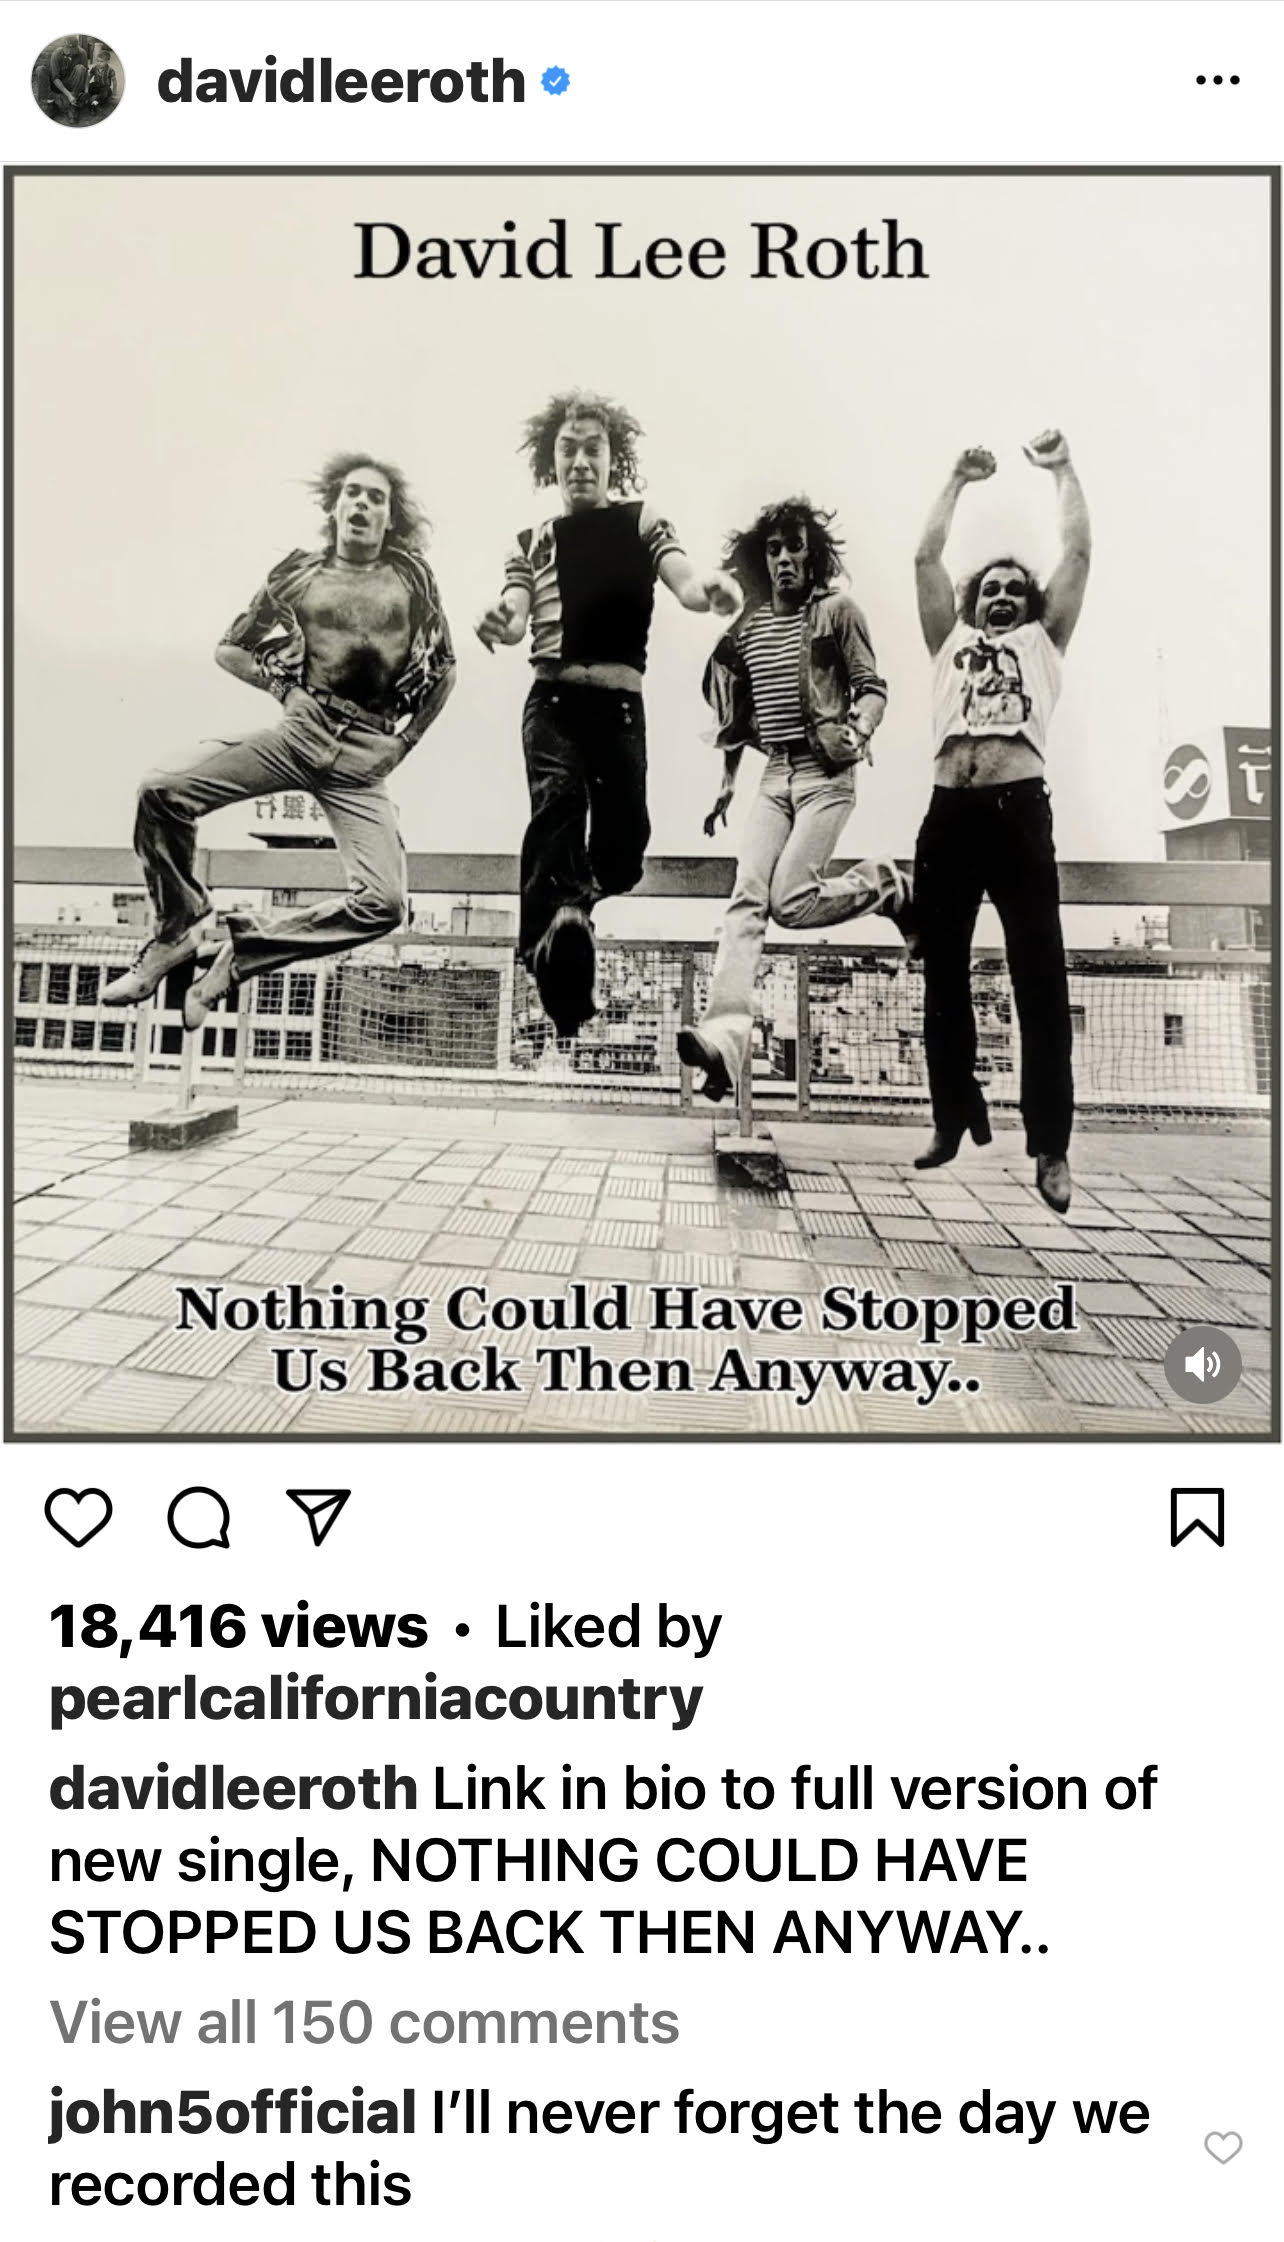Save the post with the bookmark icon
This screenshot has width=1284, height=2242.
pyautogui.click(x=1197, y=1518)
